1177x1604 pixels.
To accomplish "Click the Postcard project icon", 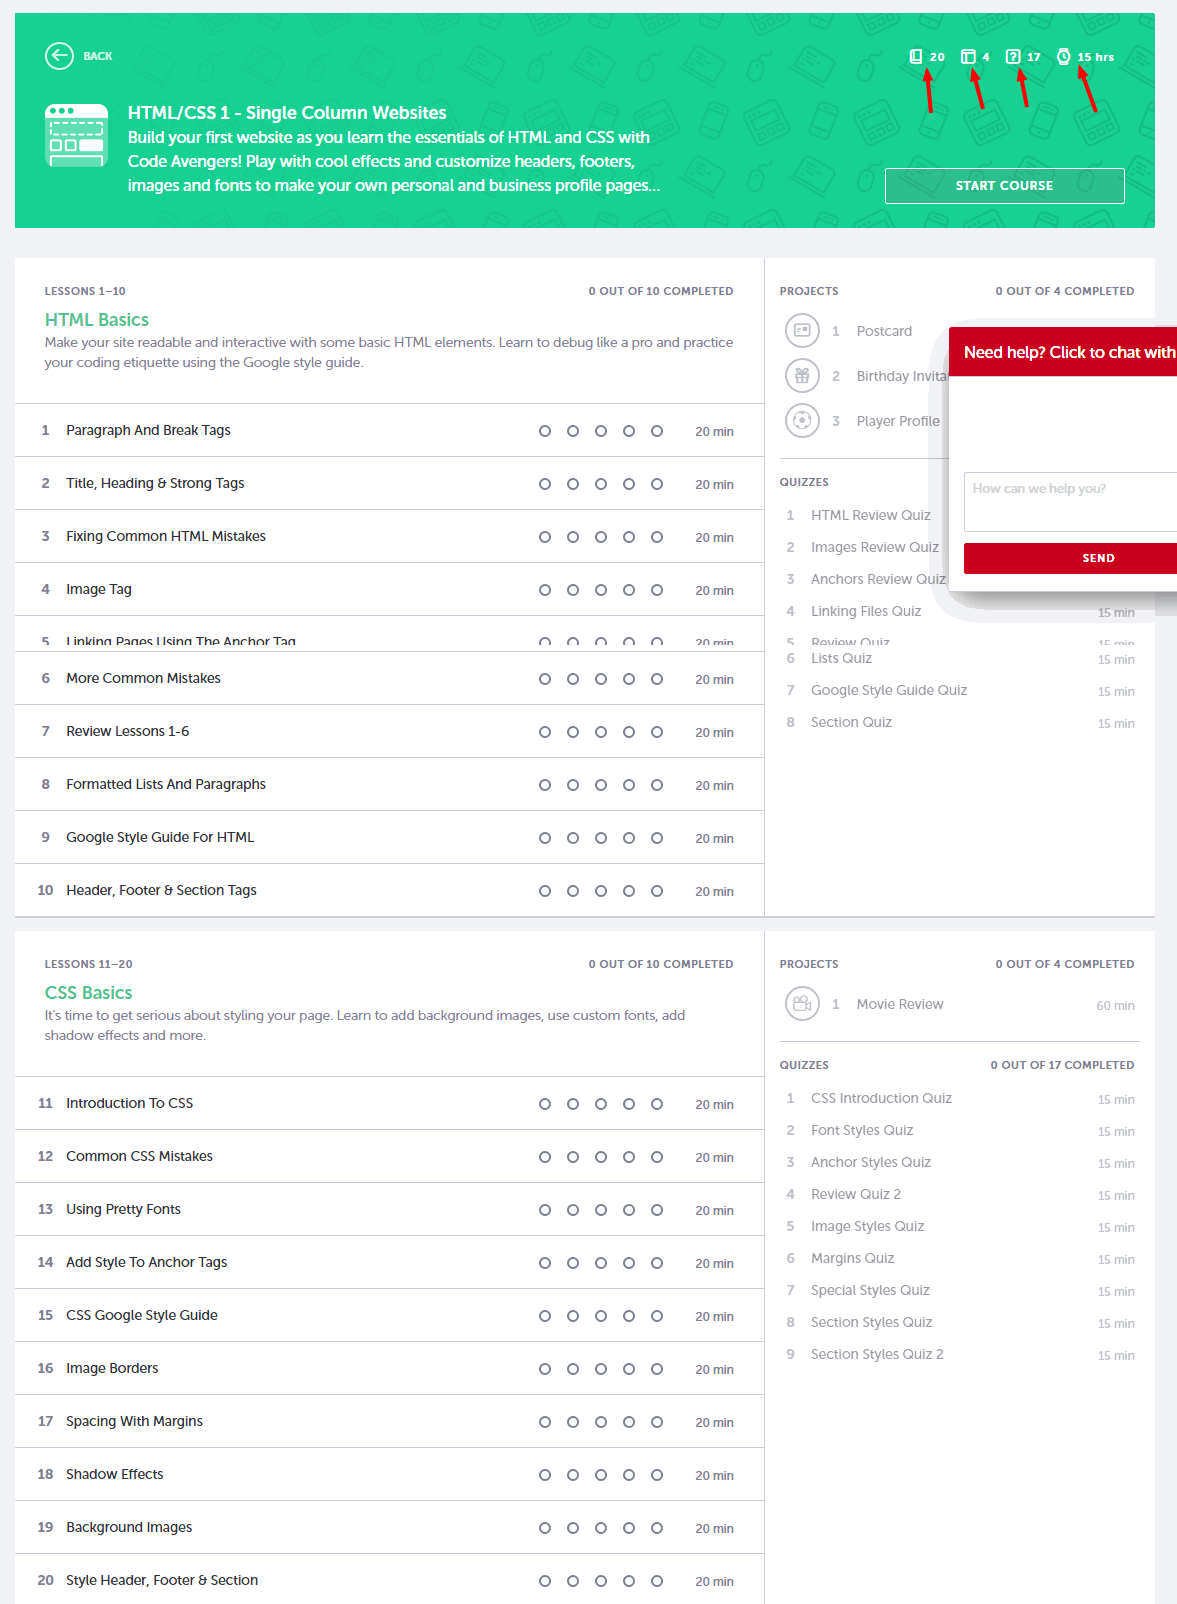I will 802,330.
